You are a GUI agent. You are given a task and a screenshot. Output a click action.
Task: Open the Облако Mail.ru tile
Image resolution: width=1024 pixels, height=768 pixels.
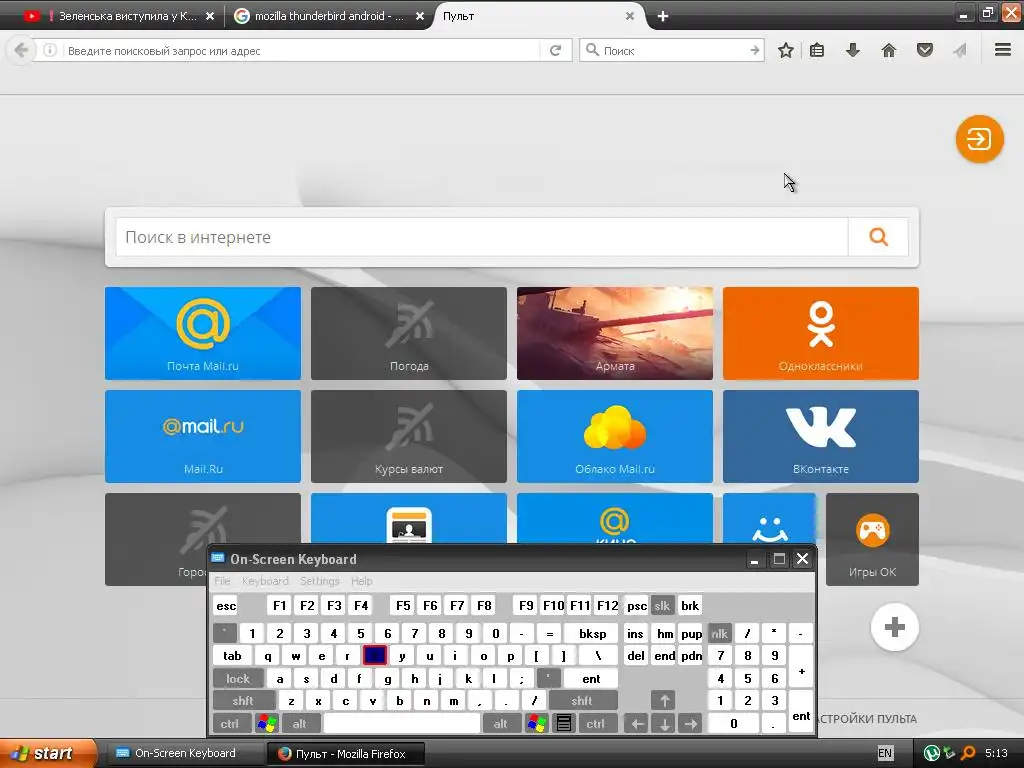615,436
